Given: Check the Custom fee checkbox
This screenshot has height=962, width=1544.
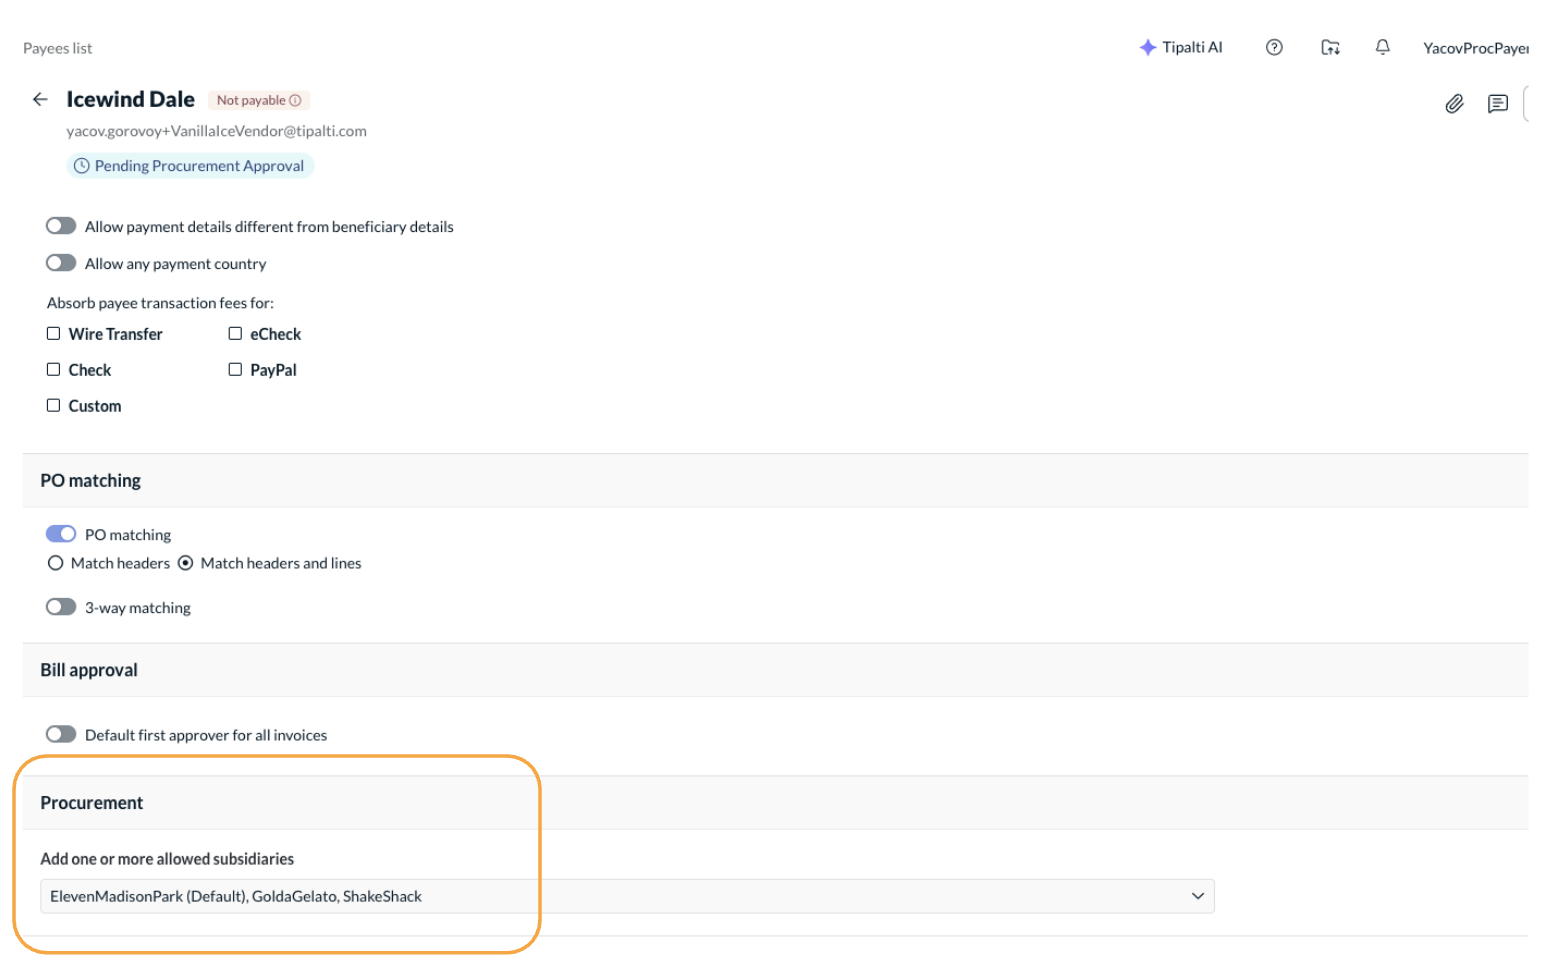Looking at the screenshot, I should (x=54, y=405).
